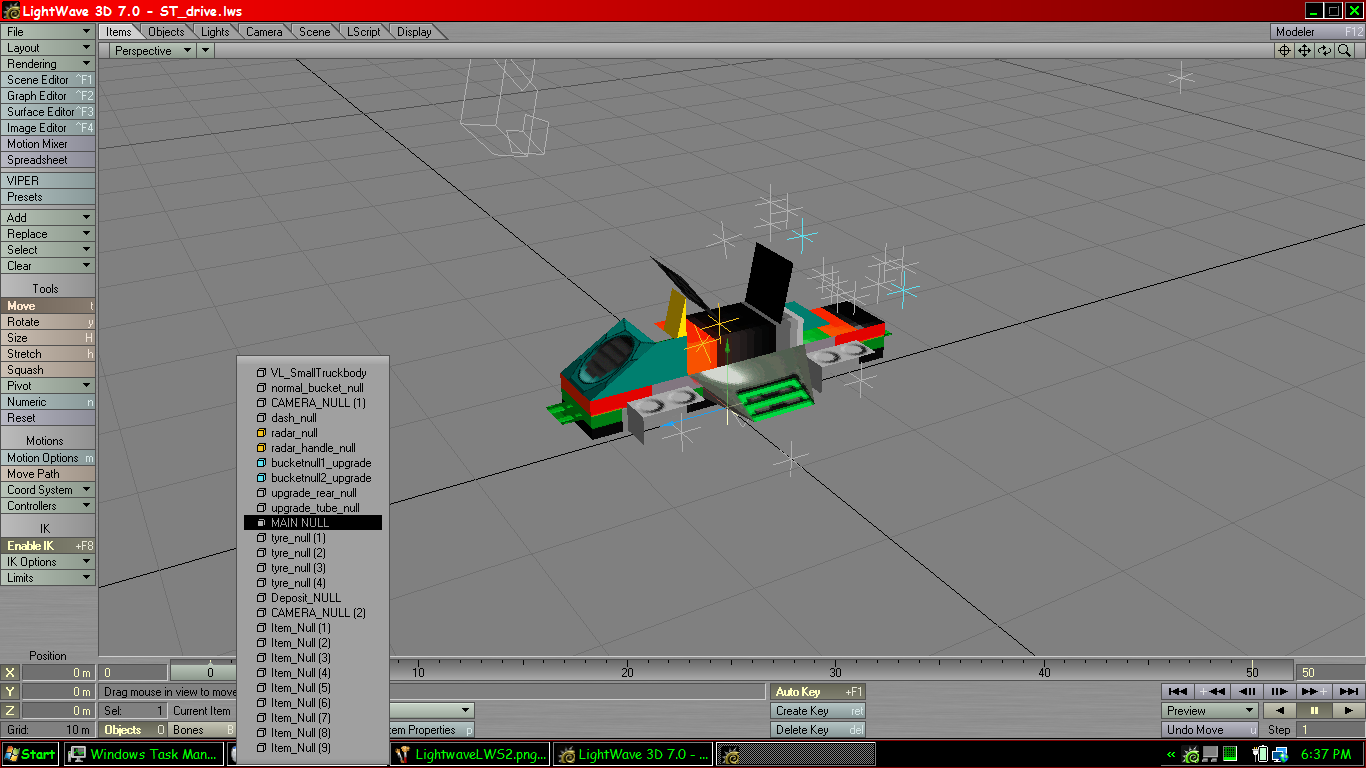
Task: Open the File dropdown menu
Action: click(48, 32)
